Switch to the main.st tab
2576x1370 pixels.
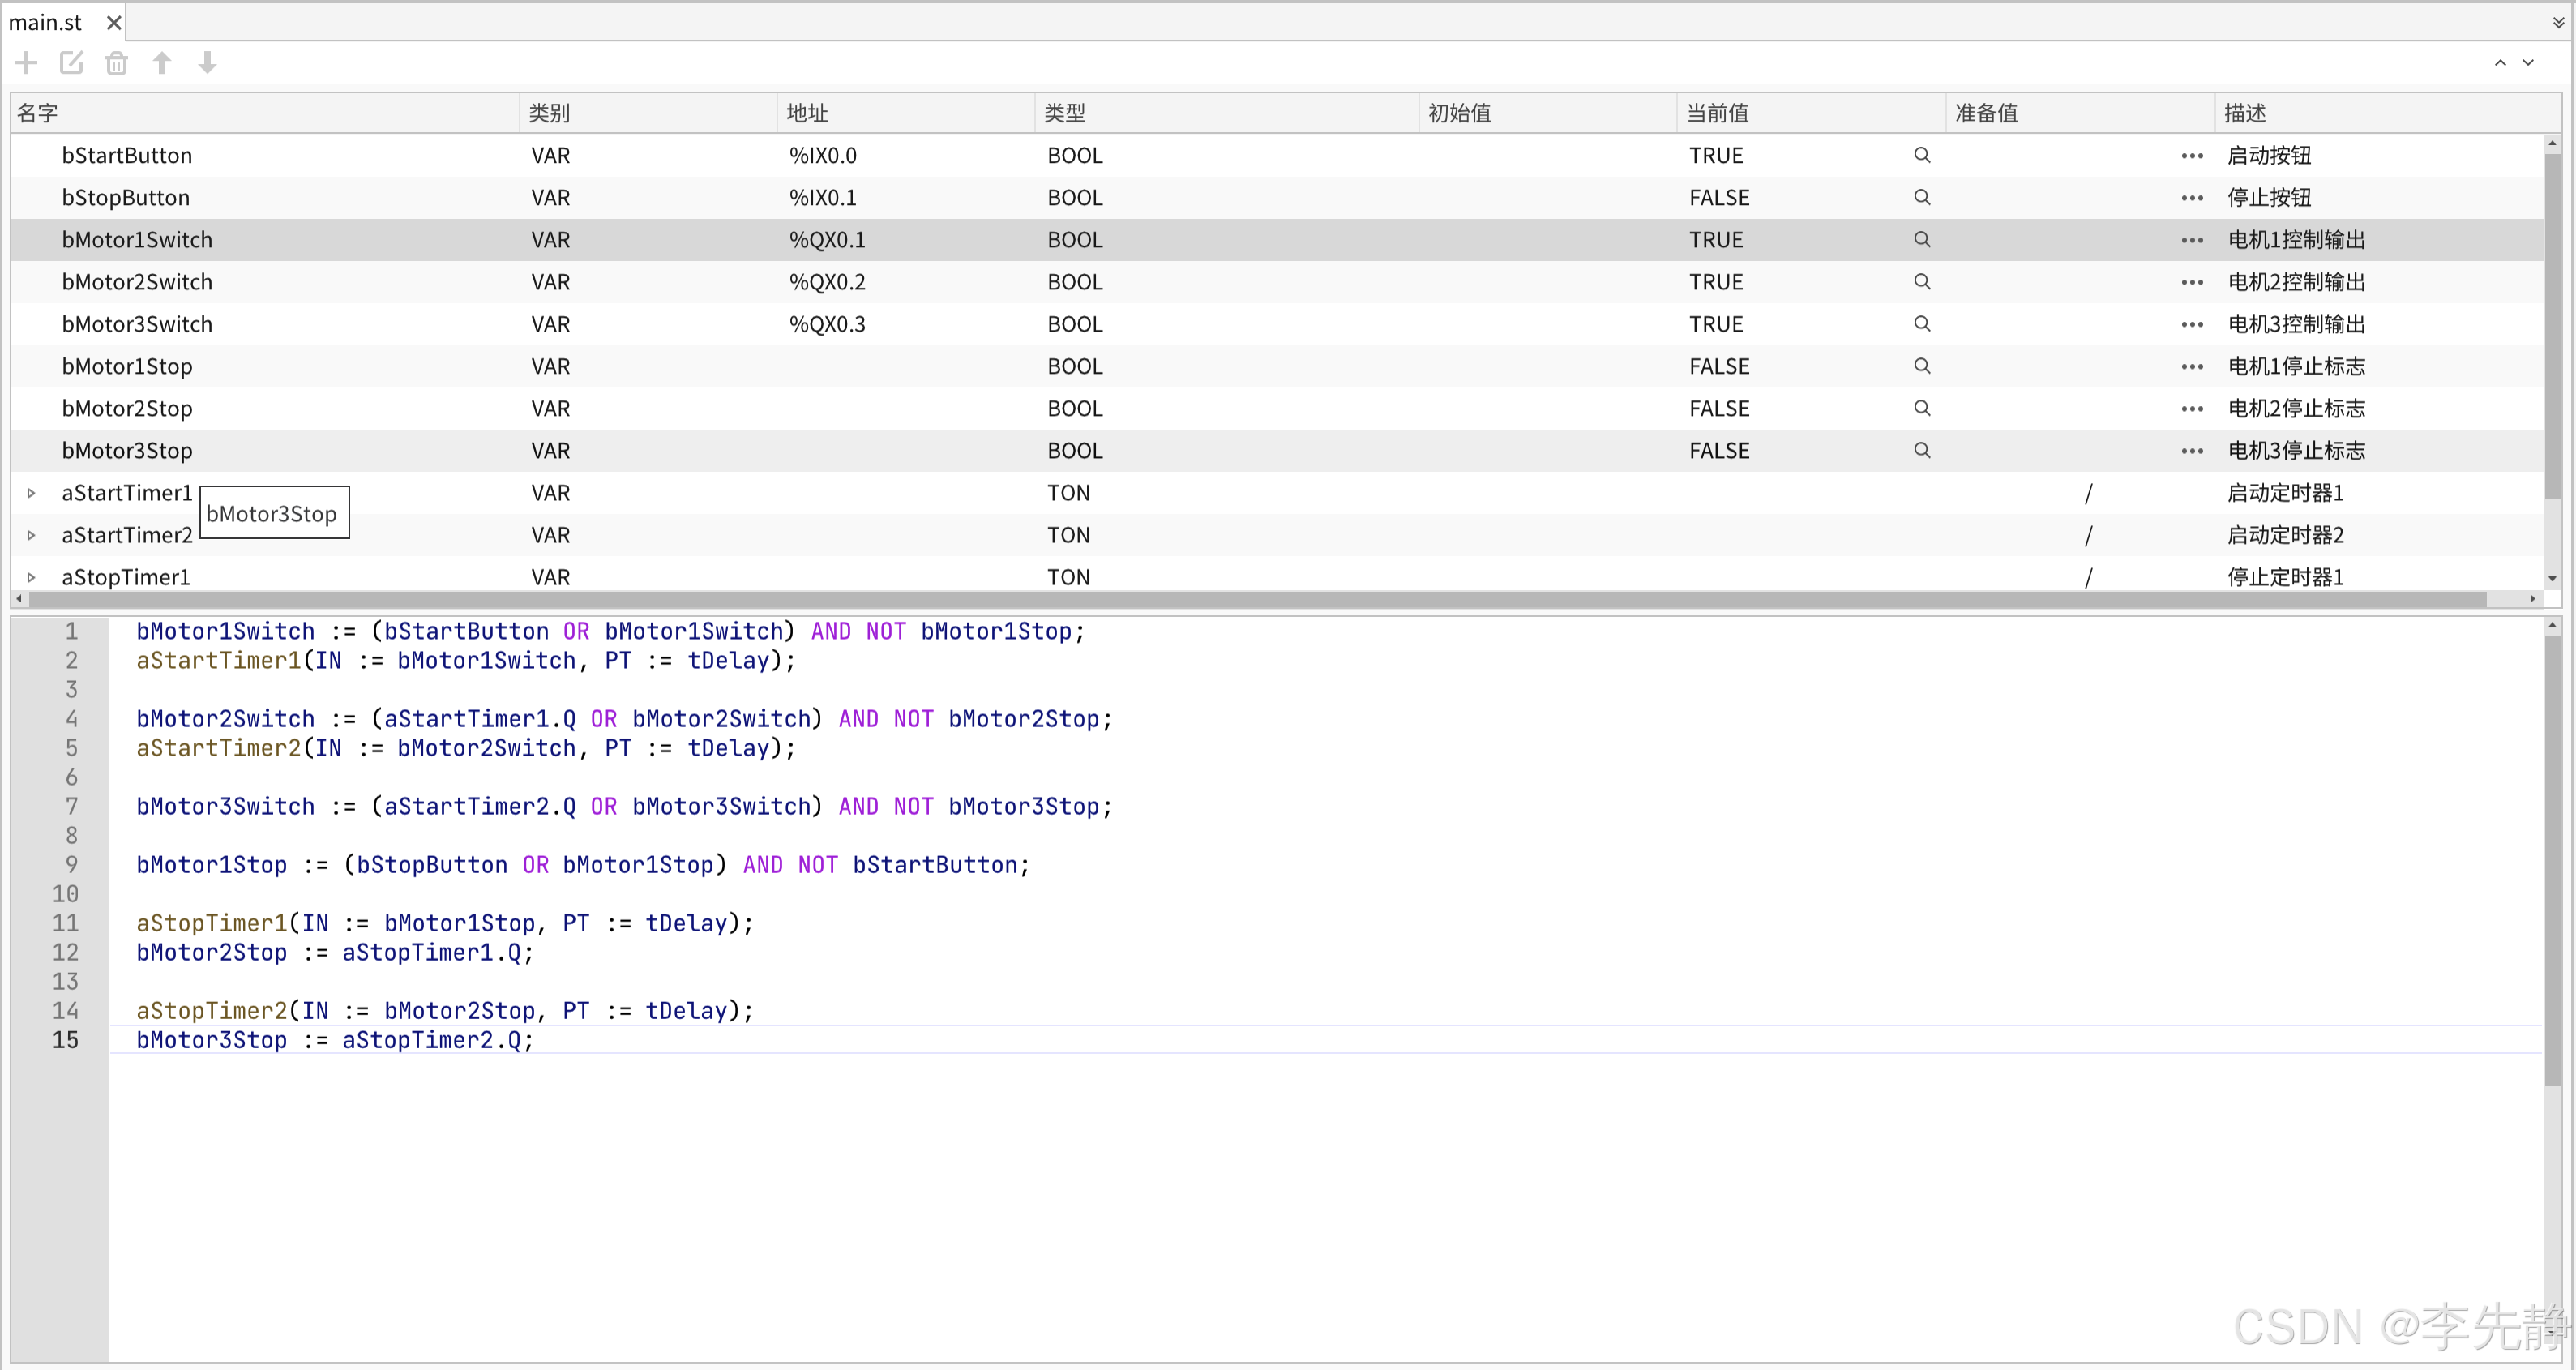click(x=45, y=22)
